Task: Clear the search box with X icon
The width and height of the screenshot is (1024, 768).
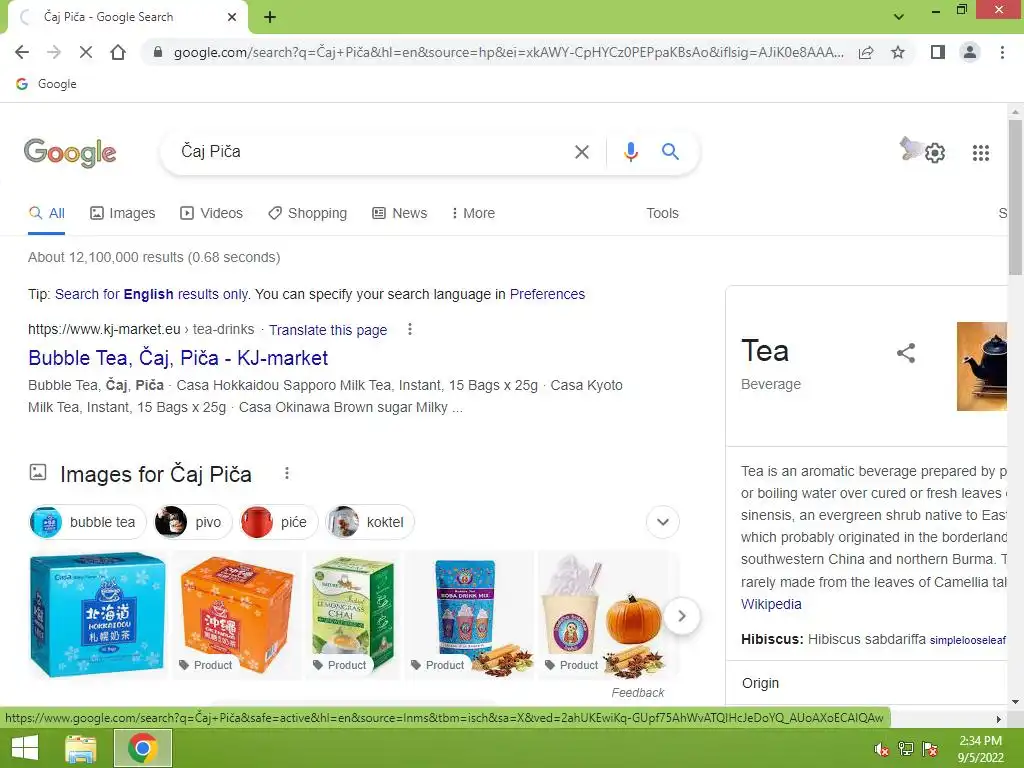Action: click(581, 152)
